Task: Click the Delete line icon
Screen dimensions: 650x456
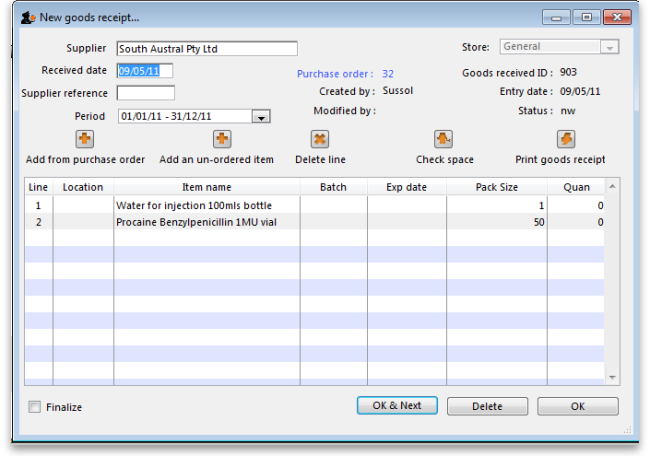Action: tap(320, 139)
